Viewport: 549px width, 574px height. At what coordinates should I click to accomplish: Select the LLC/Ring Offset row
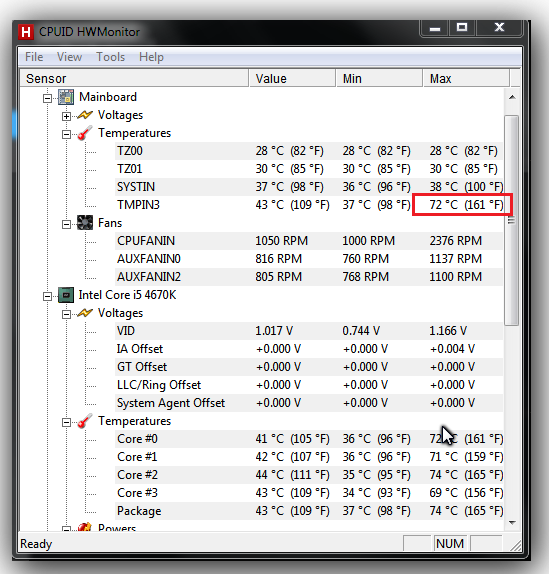pyautogui.click(x=309, y=385)
